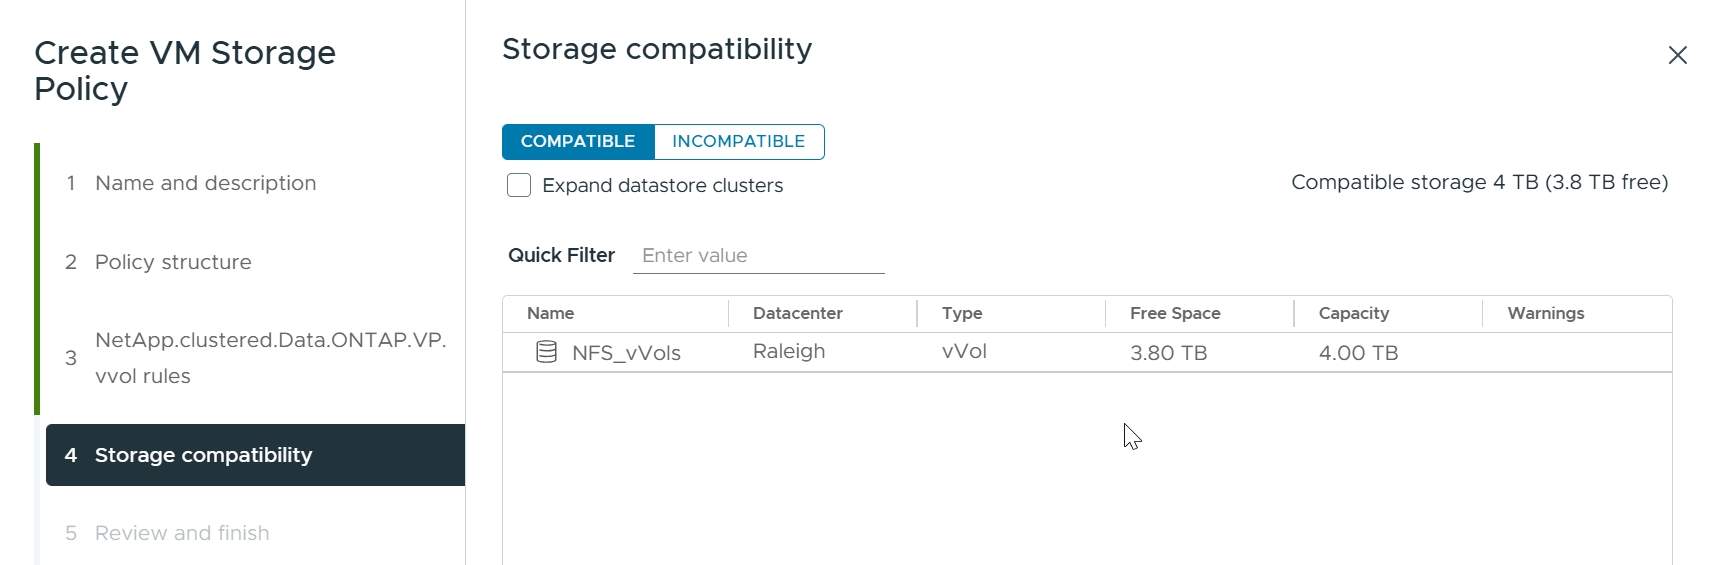The width and height of the screenshot is (1718, 565).
Task: Select step 4 Storage compatibility
Action: [204, 455]
